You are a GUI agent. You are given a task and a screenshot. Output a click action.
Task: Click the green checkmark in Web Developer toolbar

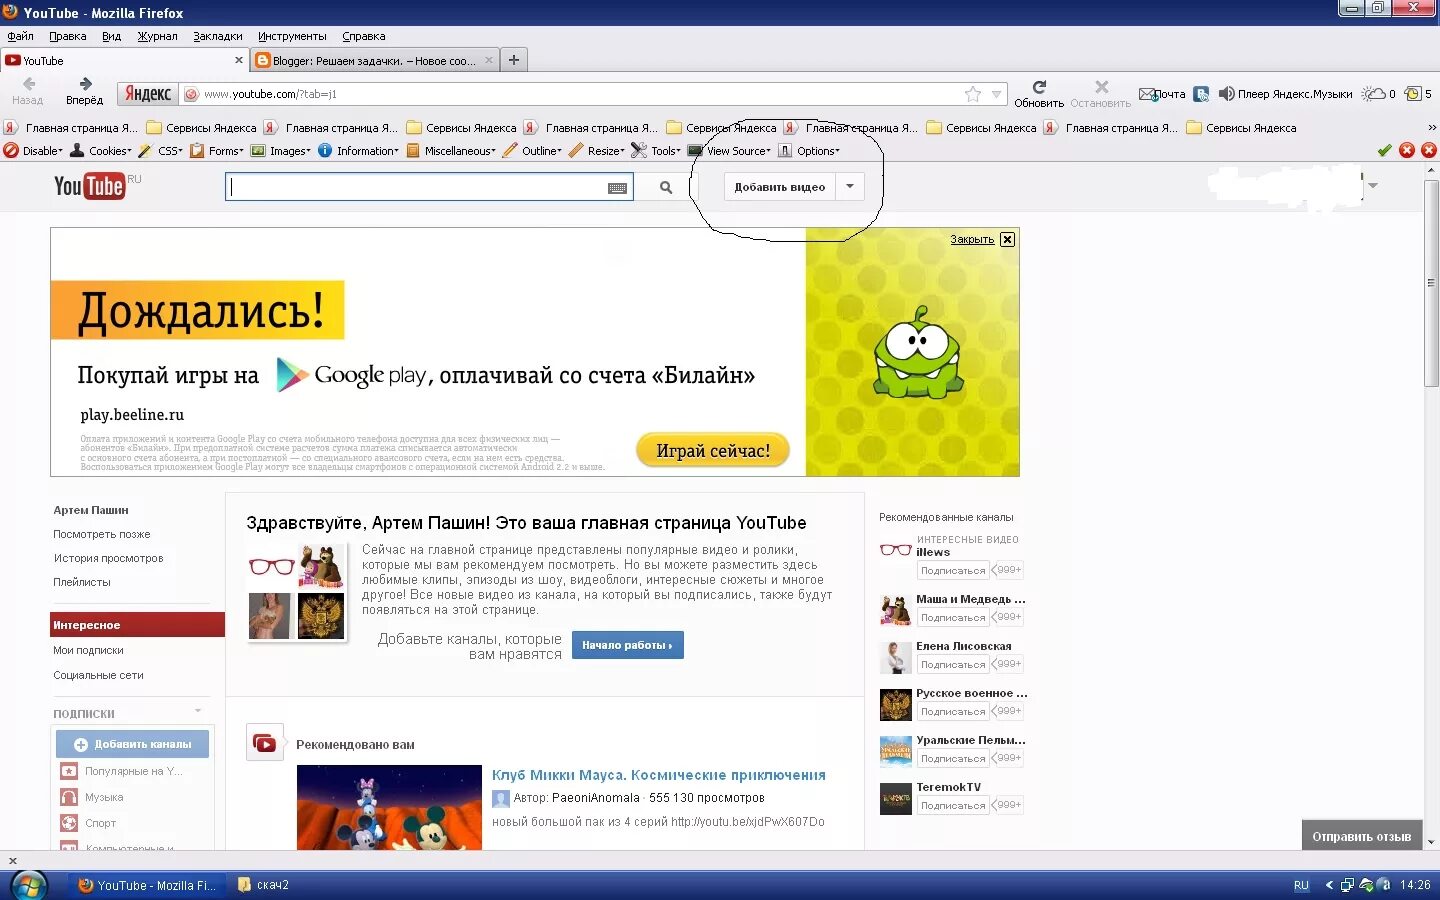click(x=1384, y=150)
